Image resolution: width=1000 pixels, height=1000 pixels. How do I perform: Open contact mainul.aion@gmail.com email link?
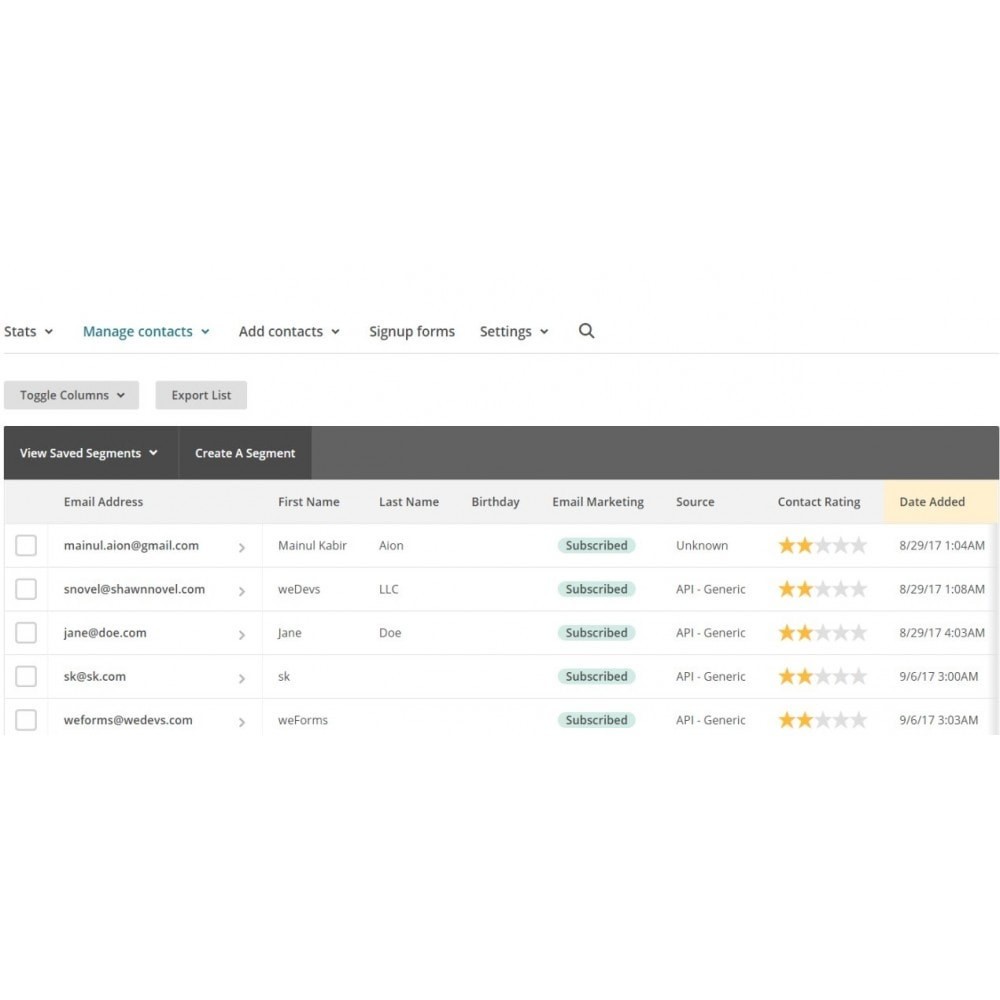[131, 545]
